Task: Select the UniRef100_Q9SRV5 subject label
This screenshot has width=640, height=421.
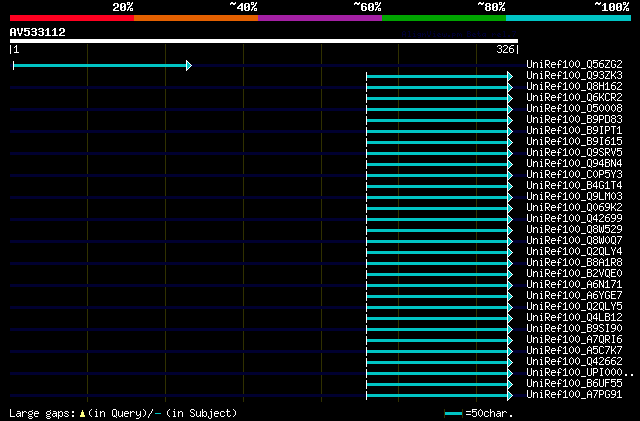Action: [574, 152]
